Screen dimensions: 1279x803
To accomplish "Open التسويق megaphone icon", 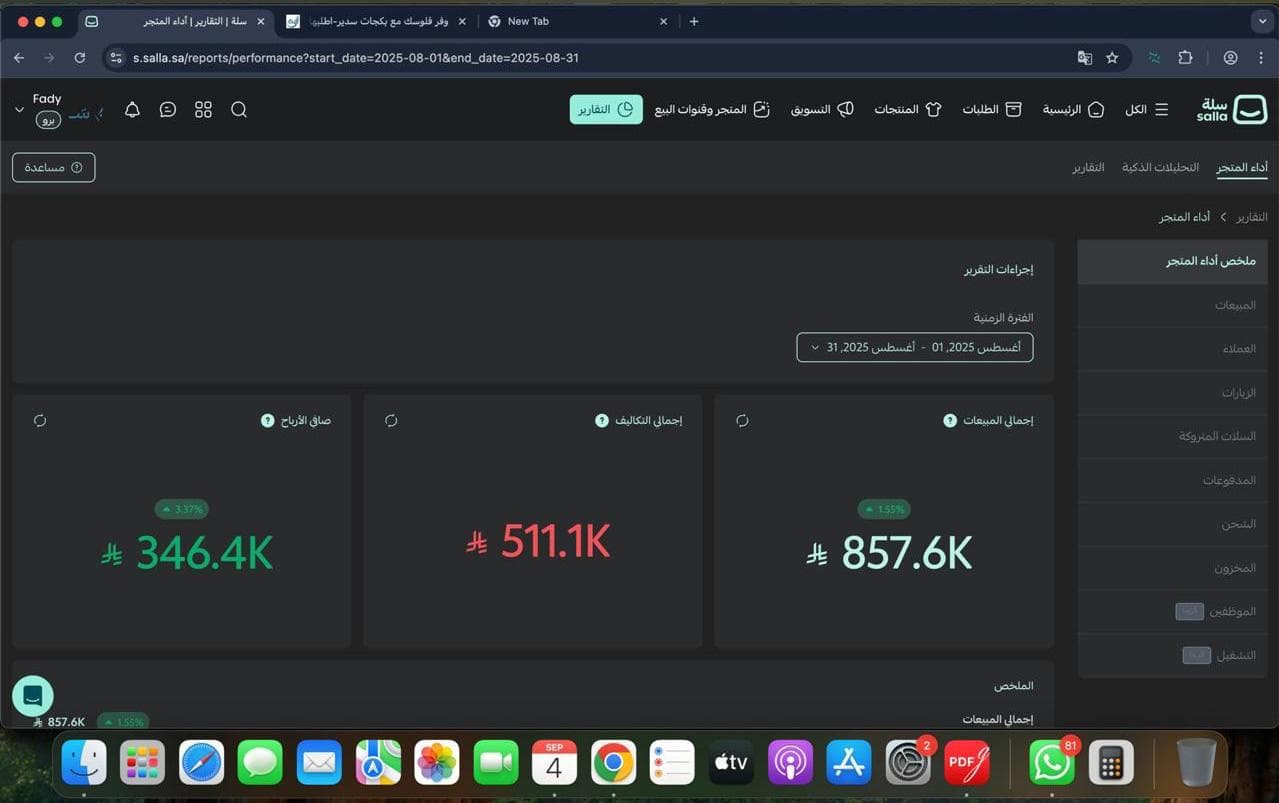I will (846, 109).
